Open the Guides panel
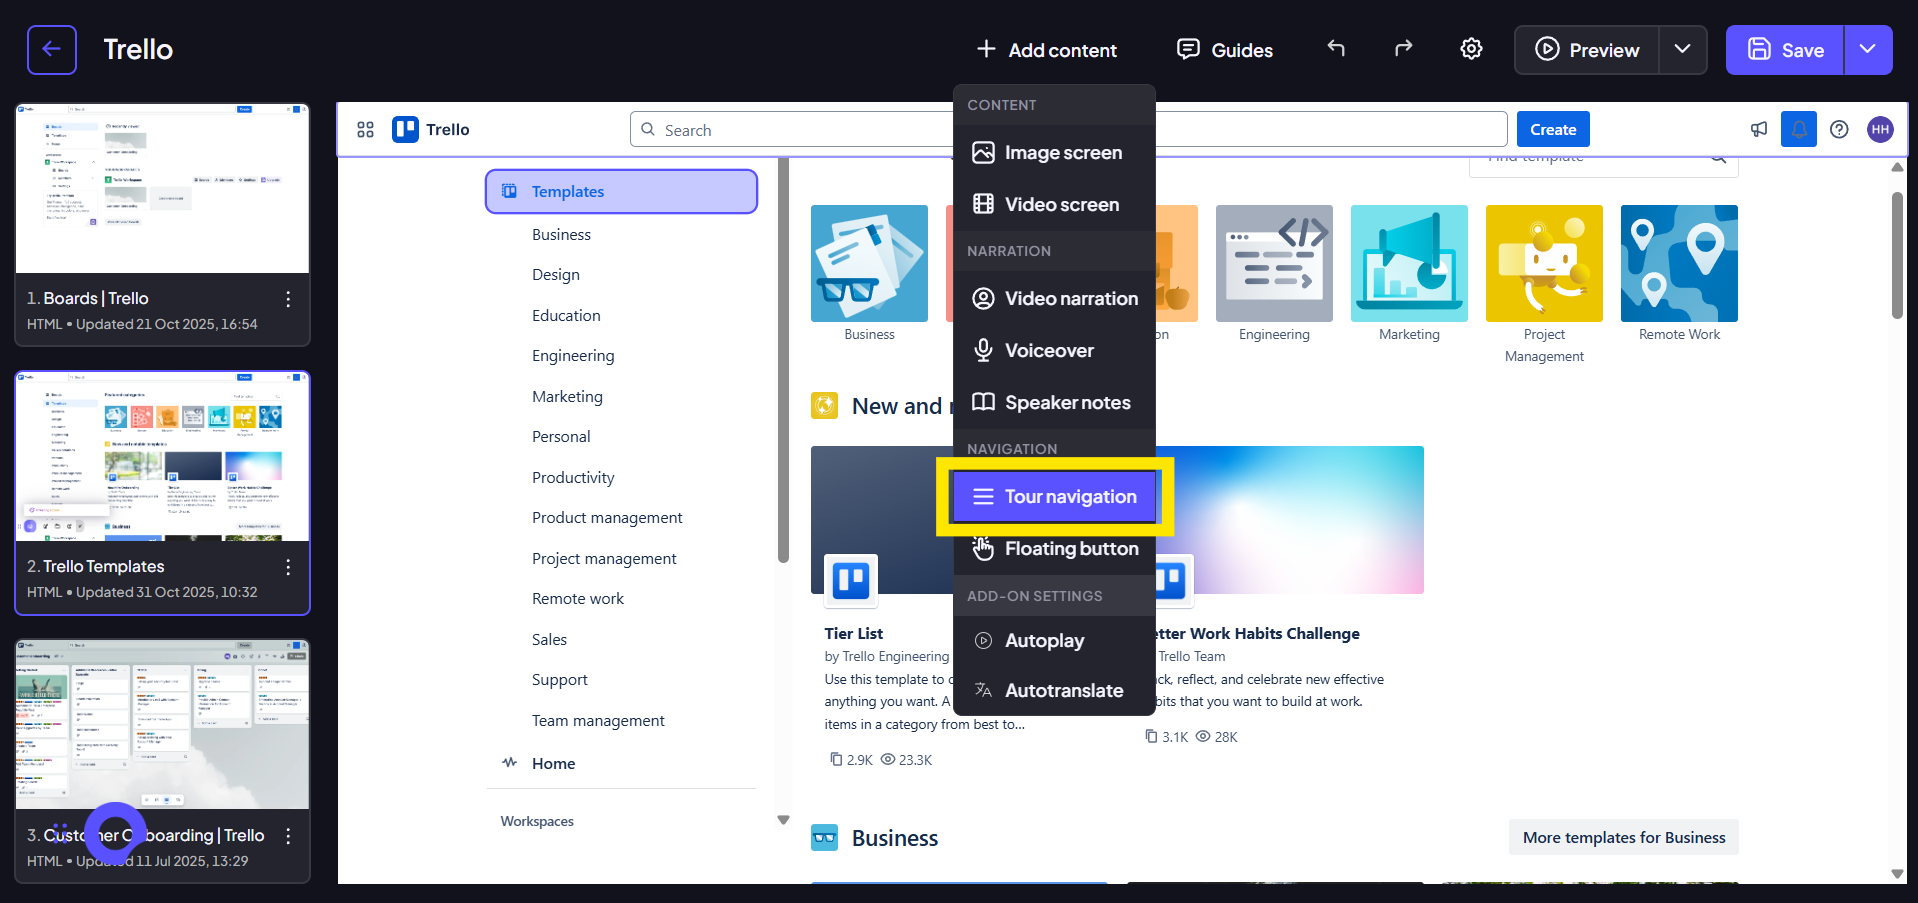 pos(1225,50)
